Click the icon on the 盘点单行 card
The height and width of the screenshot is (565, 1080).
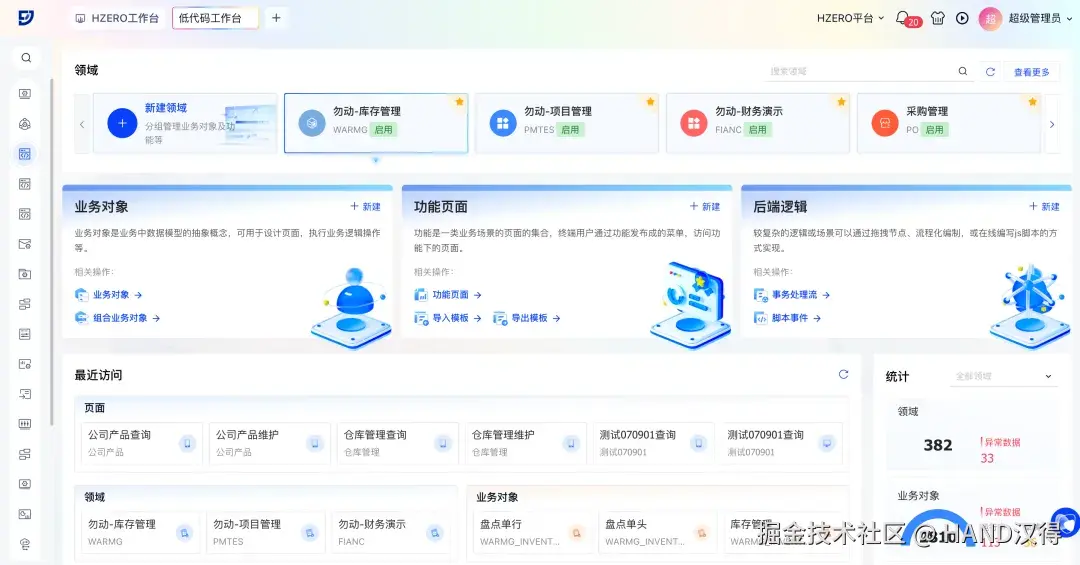[x=577, y=533]
